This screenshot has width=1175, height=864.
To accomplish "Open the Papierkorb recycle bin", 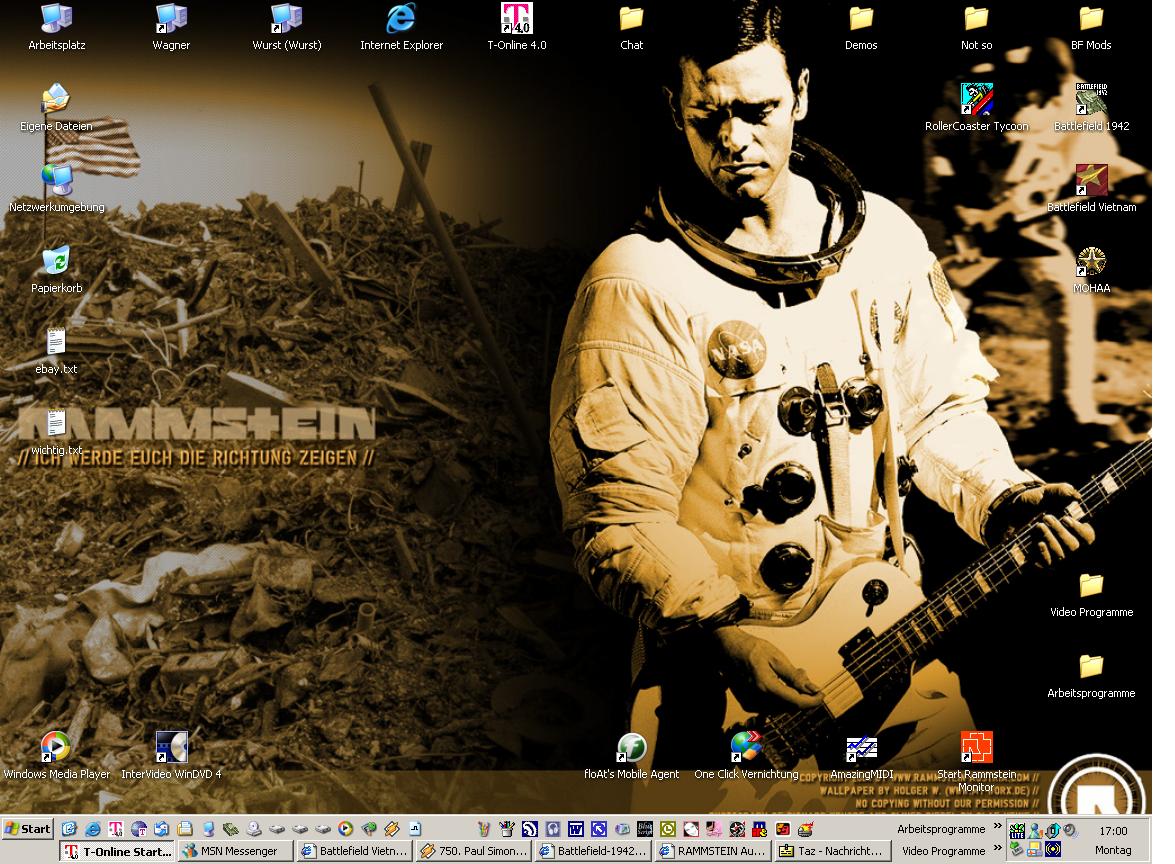I will [x=56, y=270].
